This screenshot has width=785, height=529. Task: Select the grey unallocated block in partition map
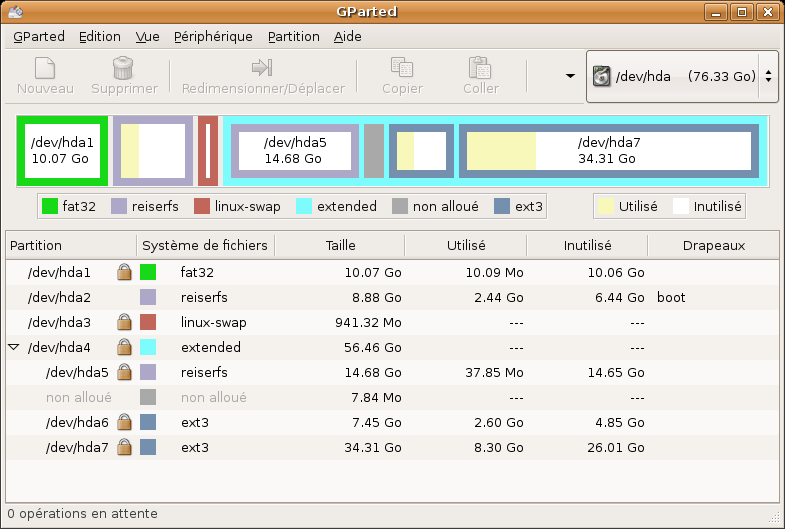click(x=373, y=151)
